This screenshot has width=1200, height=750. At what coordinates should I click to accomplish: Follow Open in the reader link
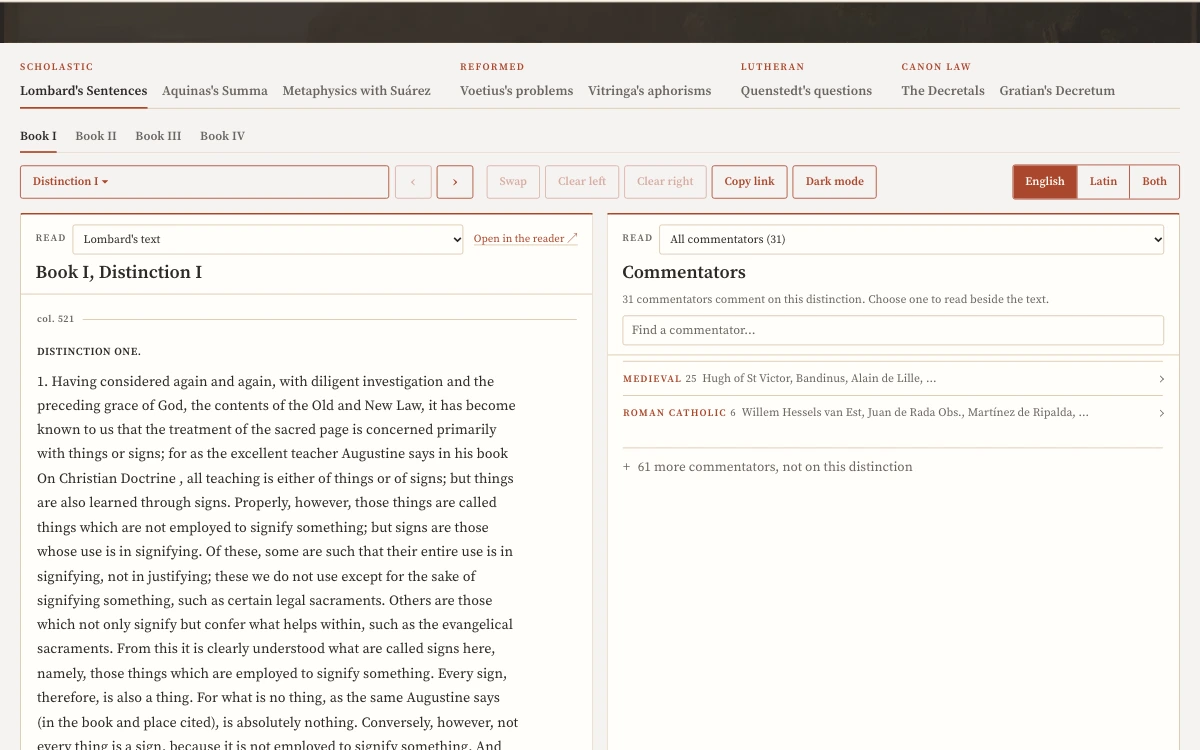click(x=526, y=239)
